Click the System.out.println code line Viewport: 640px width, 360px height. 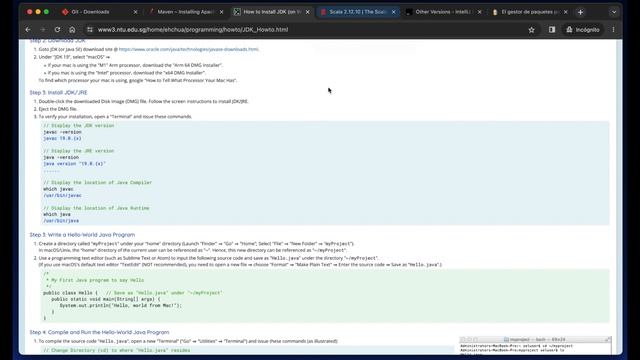[121, 305]
